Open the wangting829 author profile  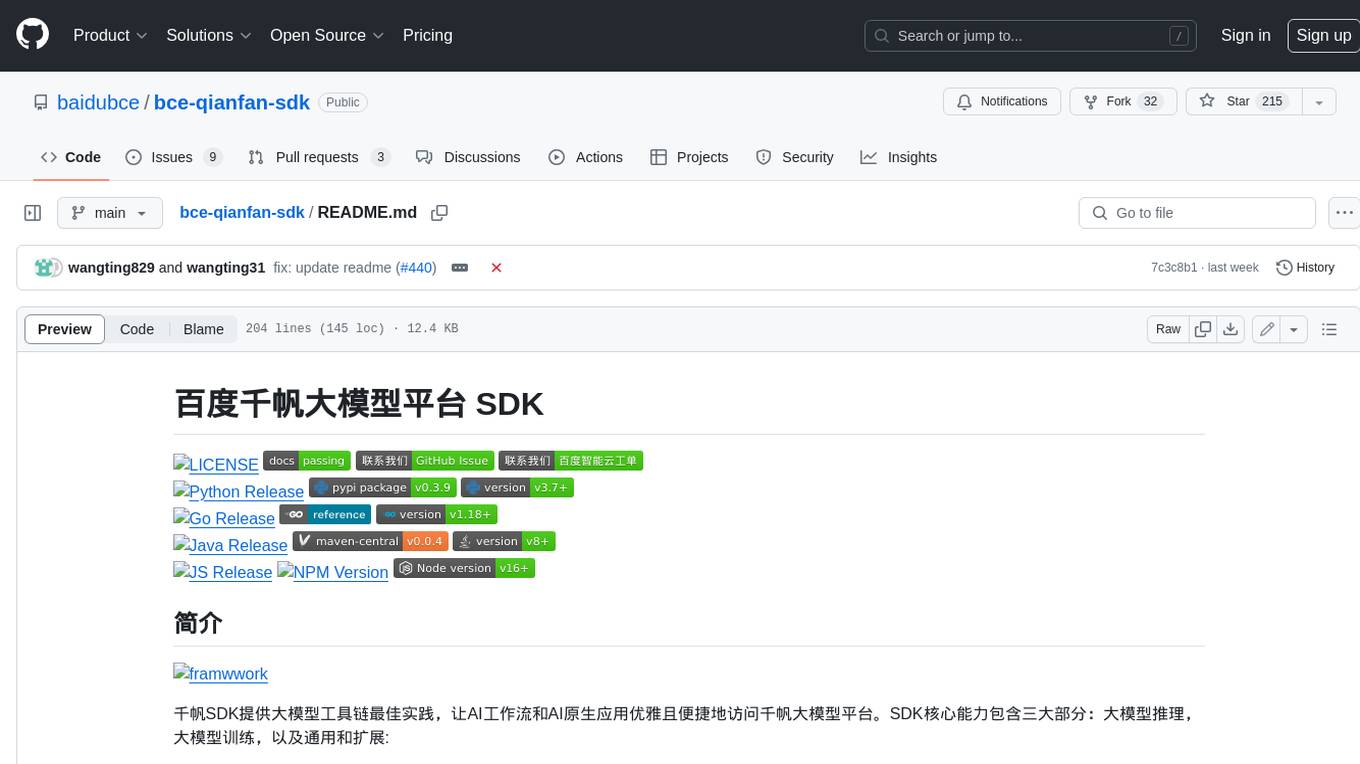coord(111,268)
